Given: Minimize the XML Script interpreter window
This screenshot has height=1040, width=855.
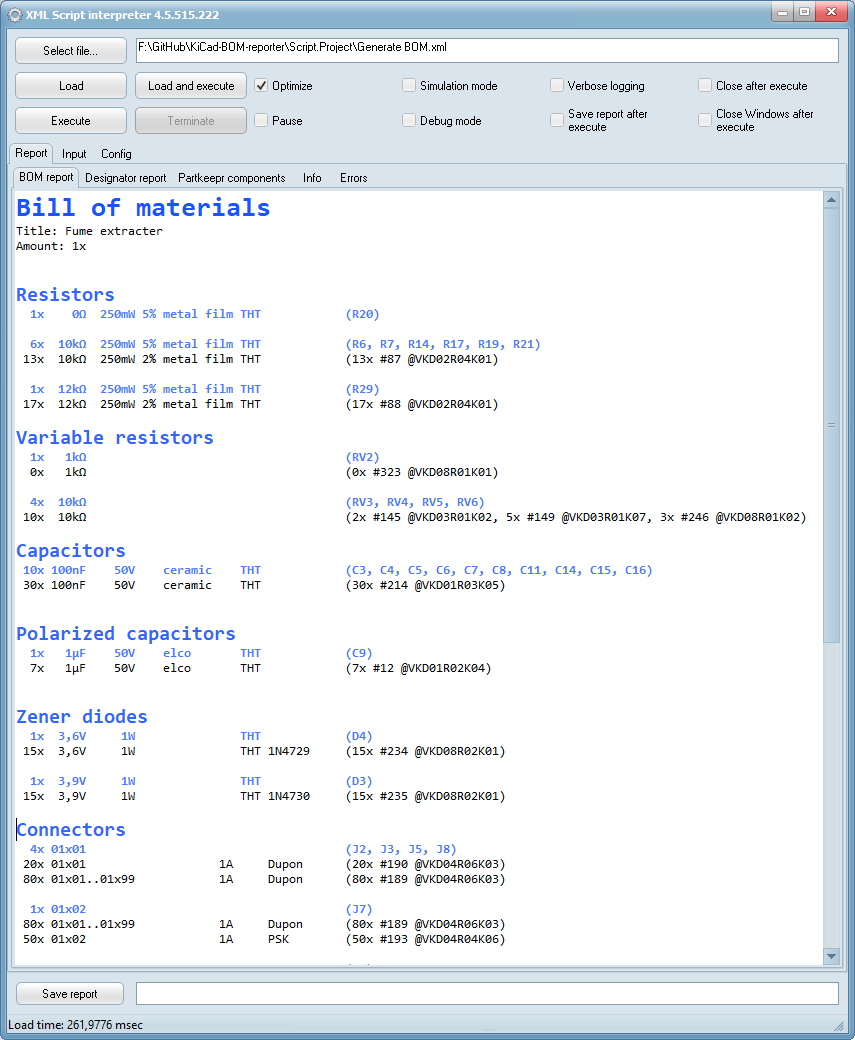Looking at the screenshot, I should pyautogui.click(x=783, y=12).
